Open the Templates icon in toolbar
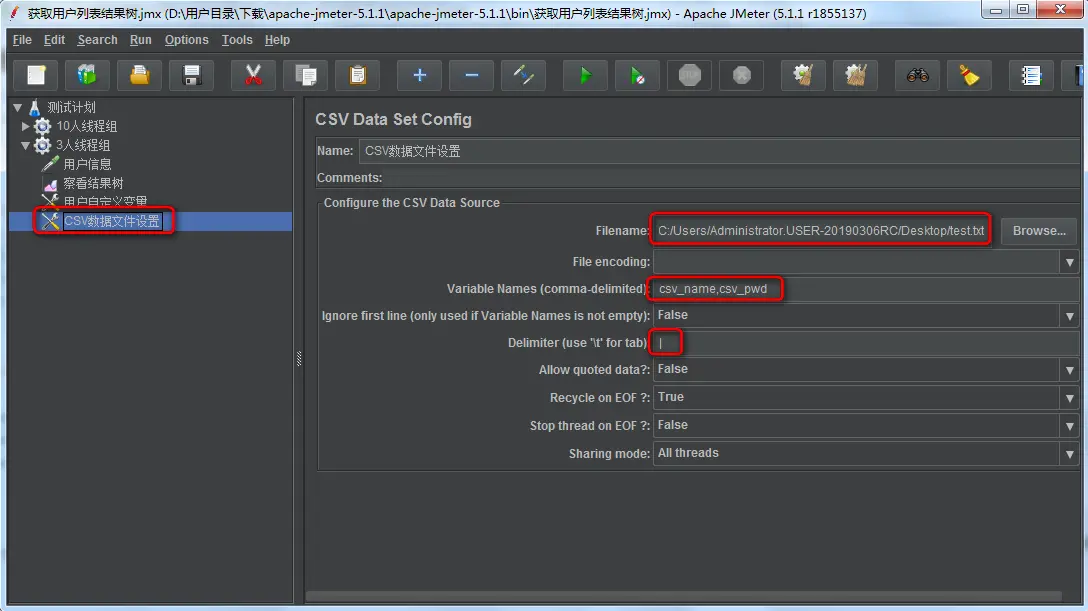Screen dimensions: 1088x611 [87, 75]
